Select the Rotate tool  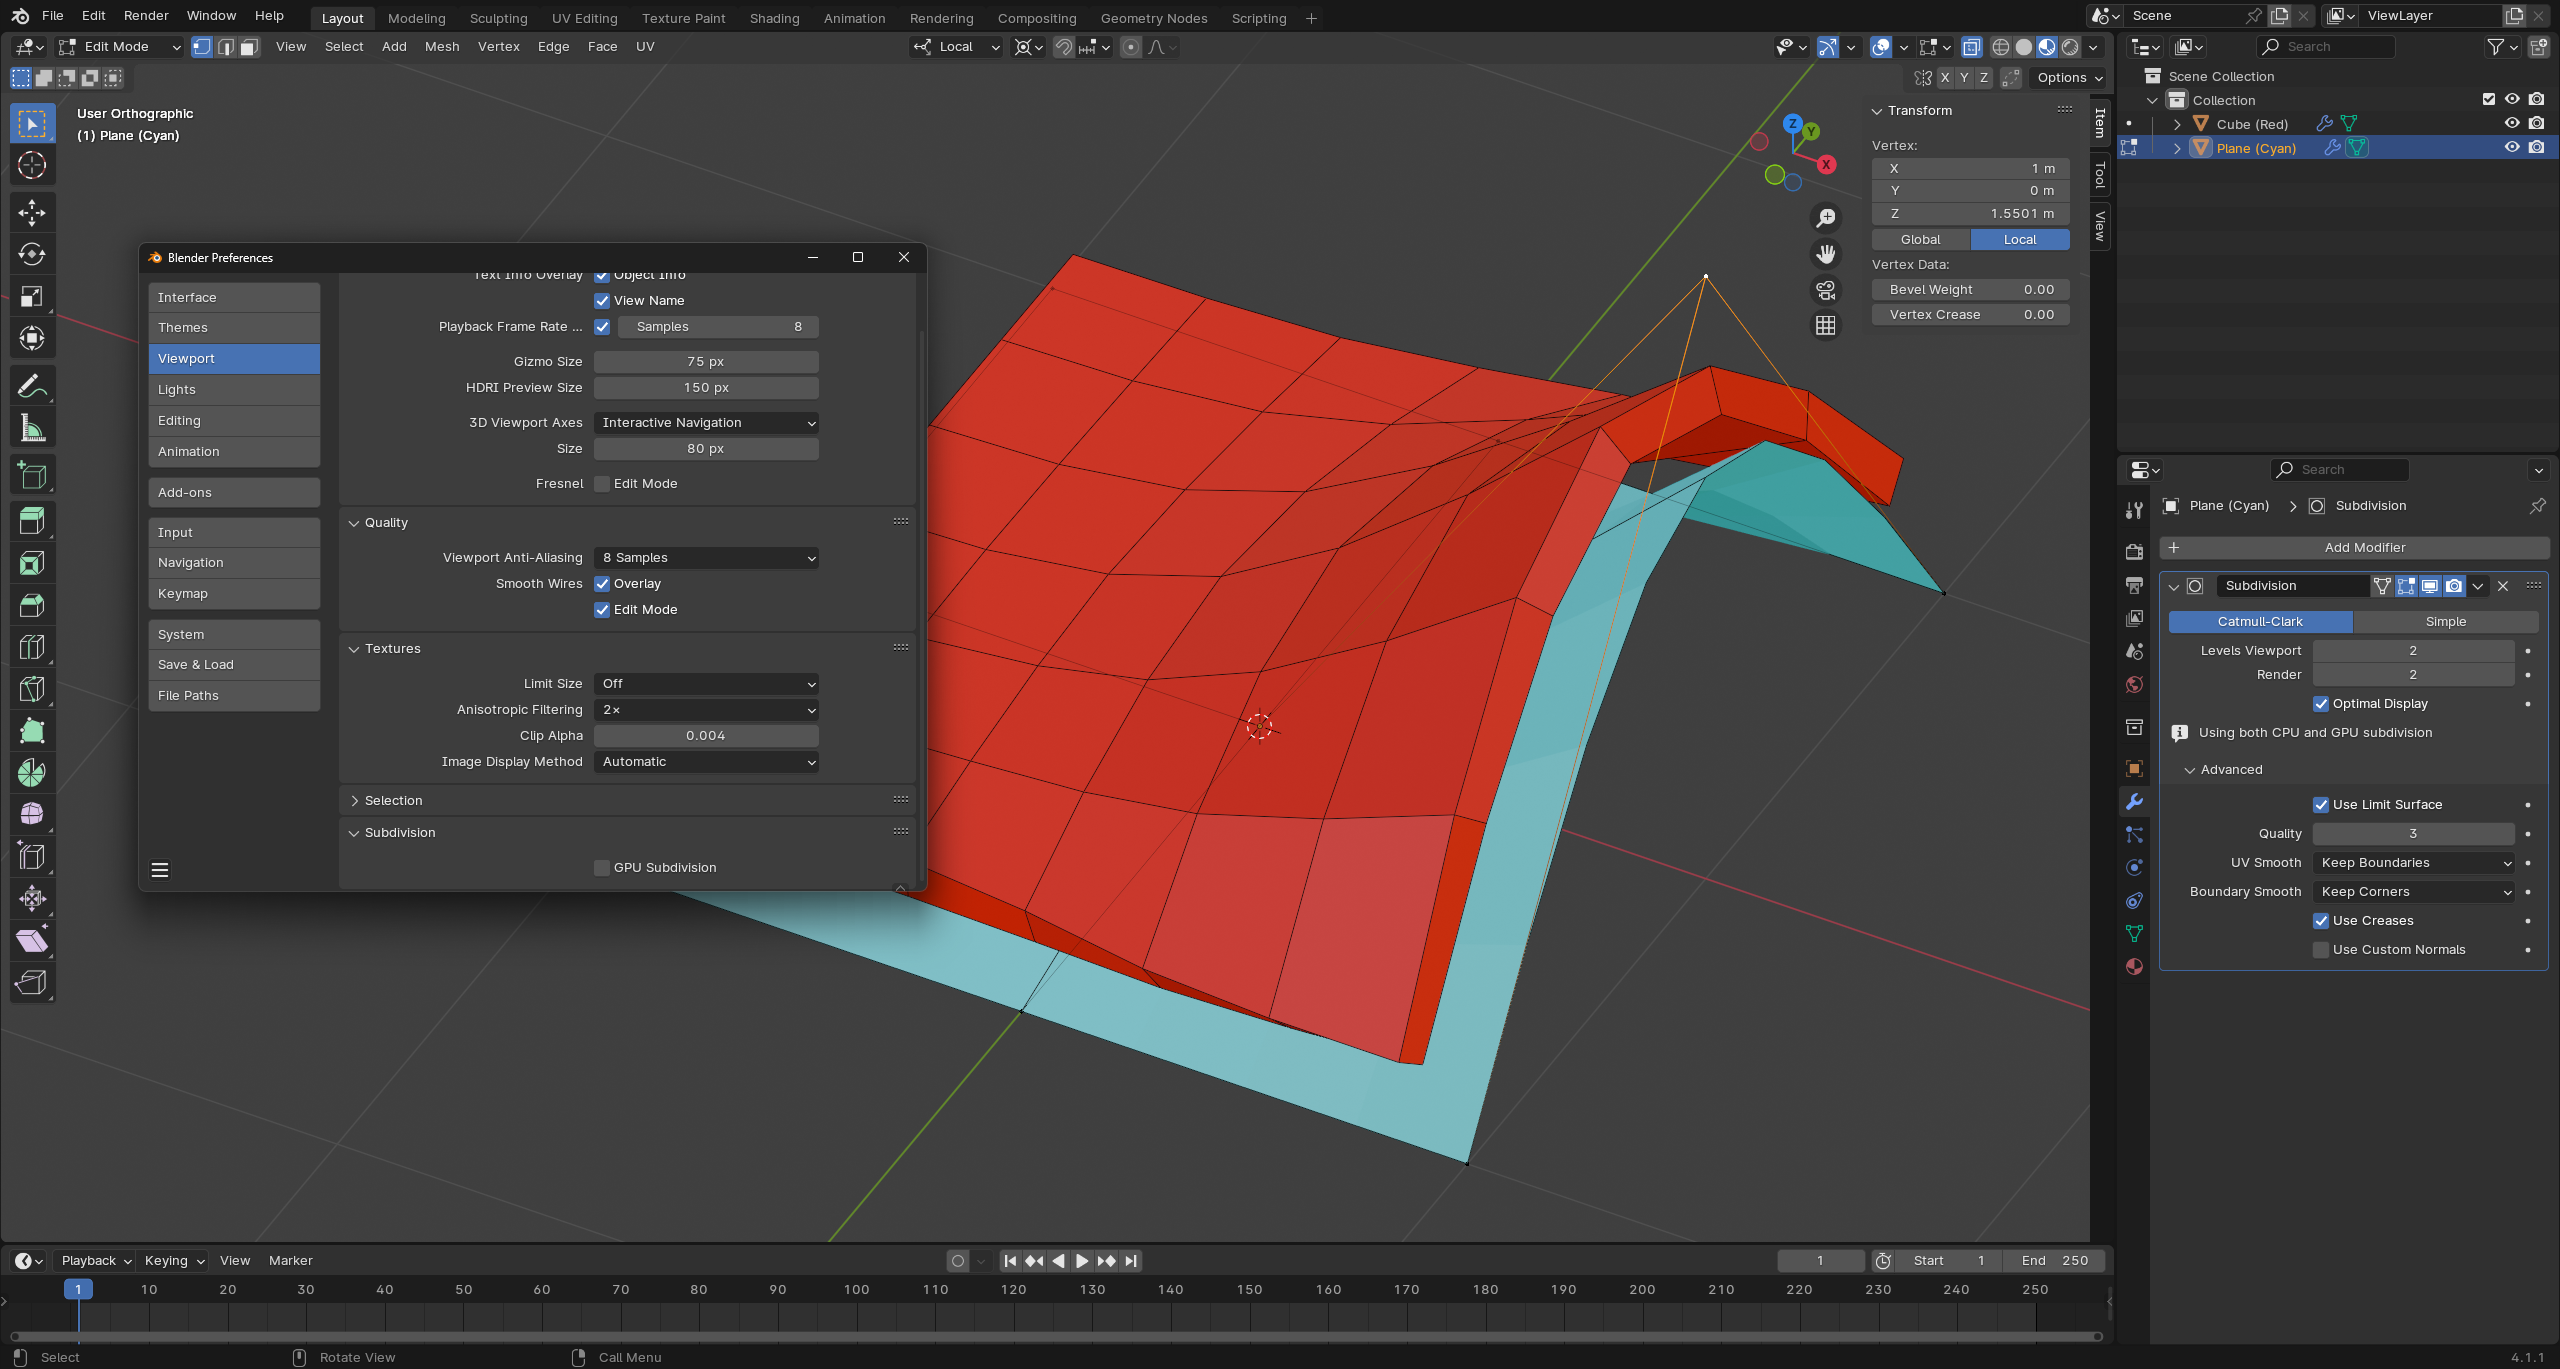pos(32,254)
